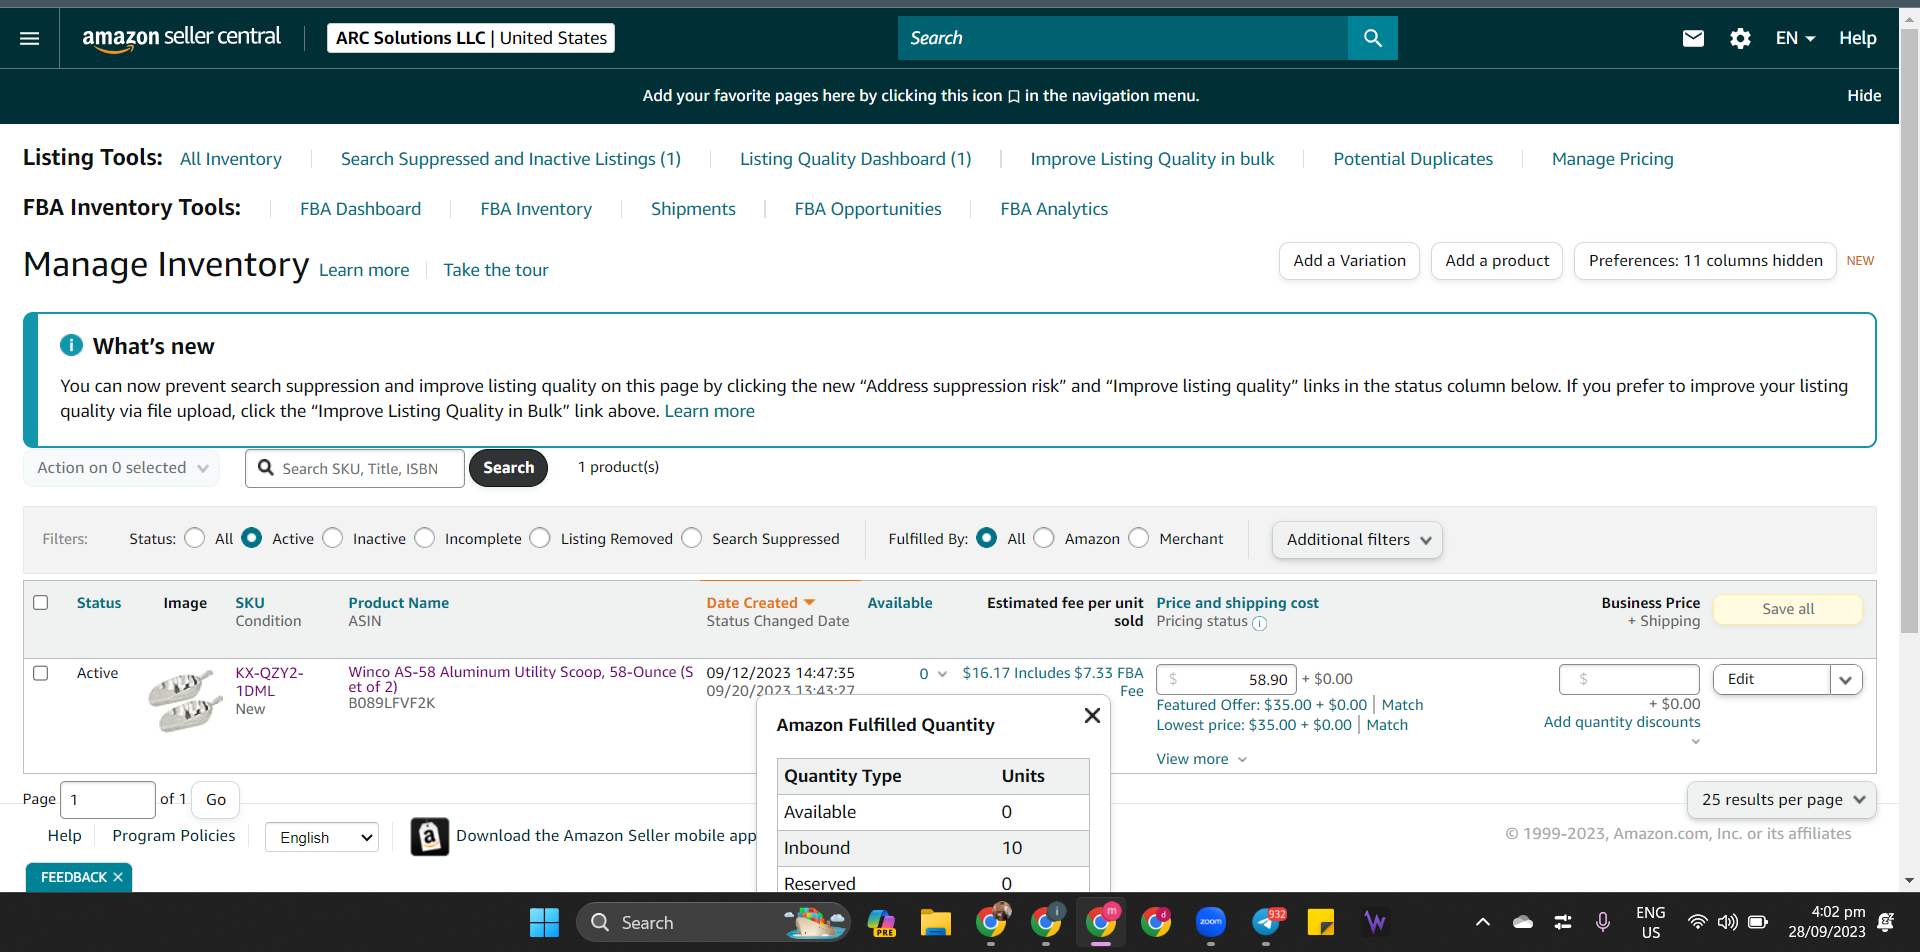Close the FEEDBACK tab

click(x=118, y=877)
